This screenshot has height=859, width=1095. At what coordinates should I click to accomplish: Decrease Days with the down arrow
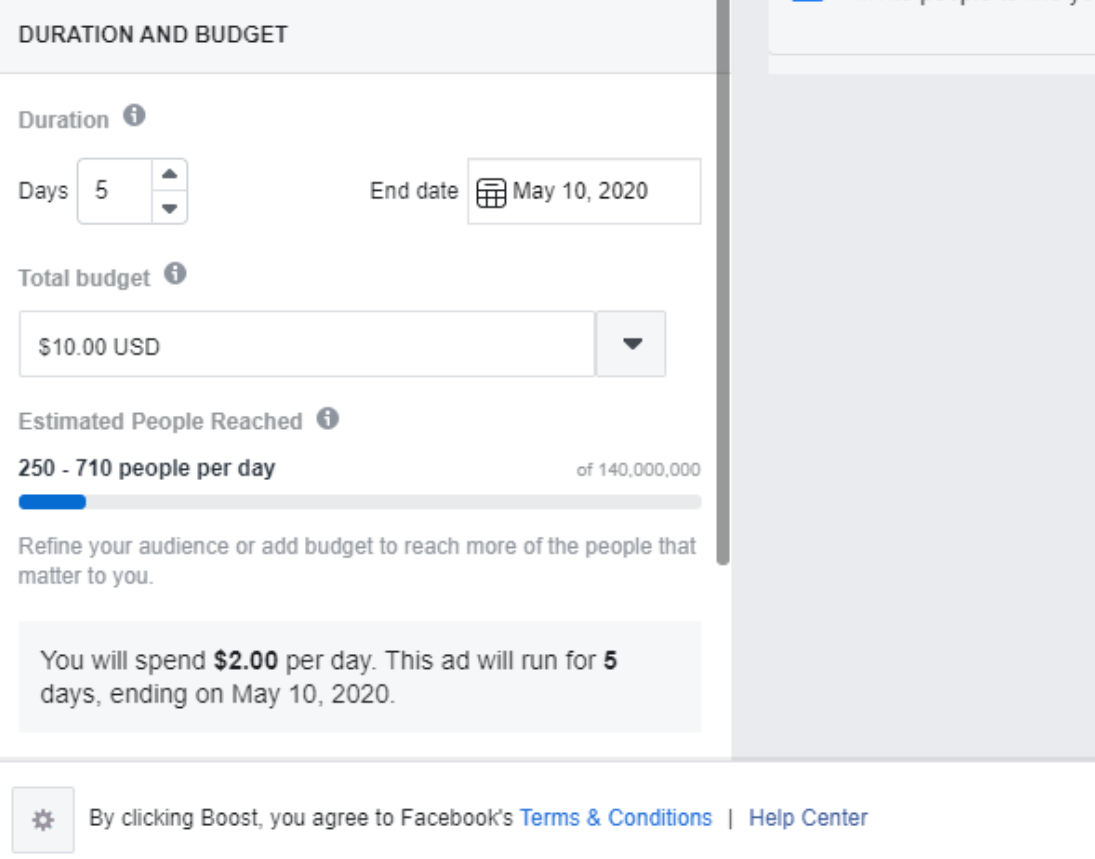click(x=169, y=208)
